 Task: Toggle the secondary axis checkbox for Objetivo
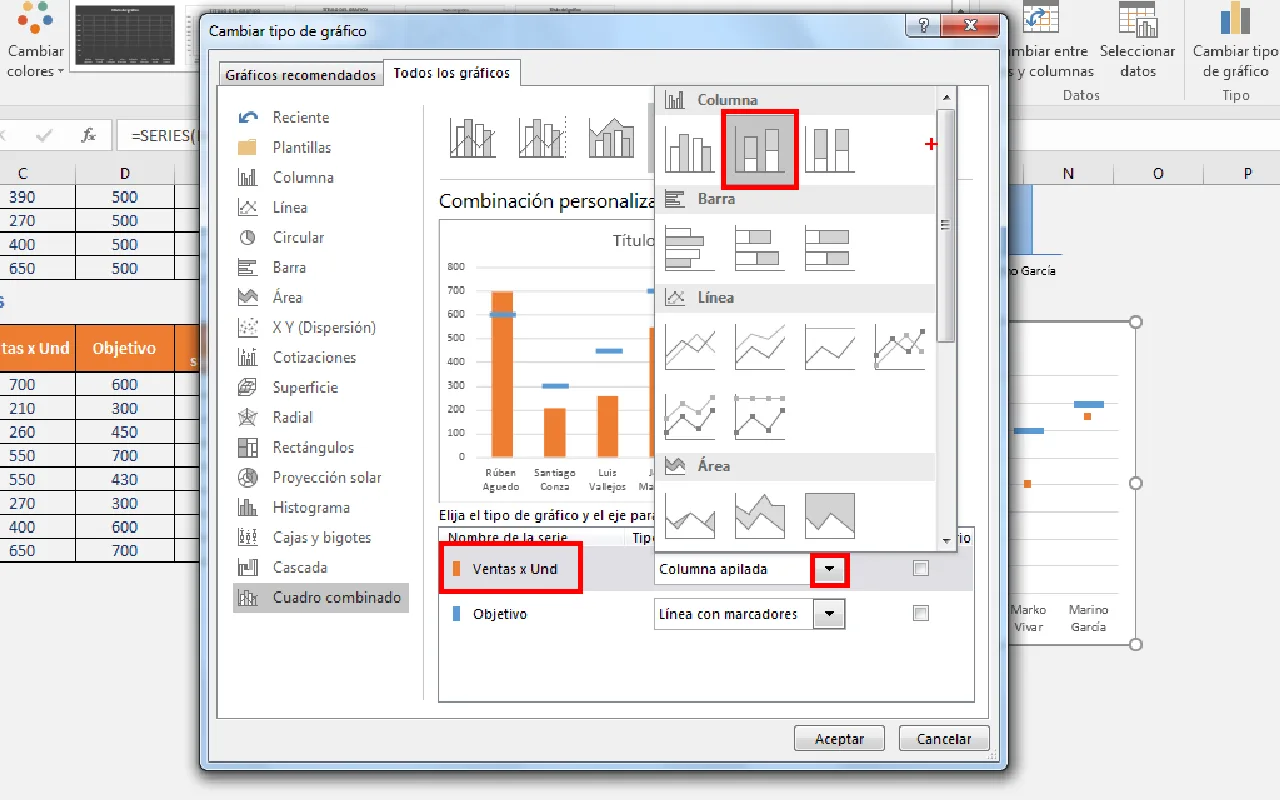coord(921,613)
